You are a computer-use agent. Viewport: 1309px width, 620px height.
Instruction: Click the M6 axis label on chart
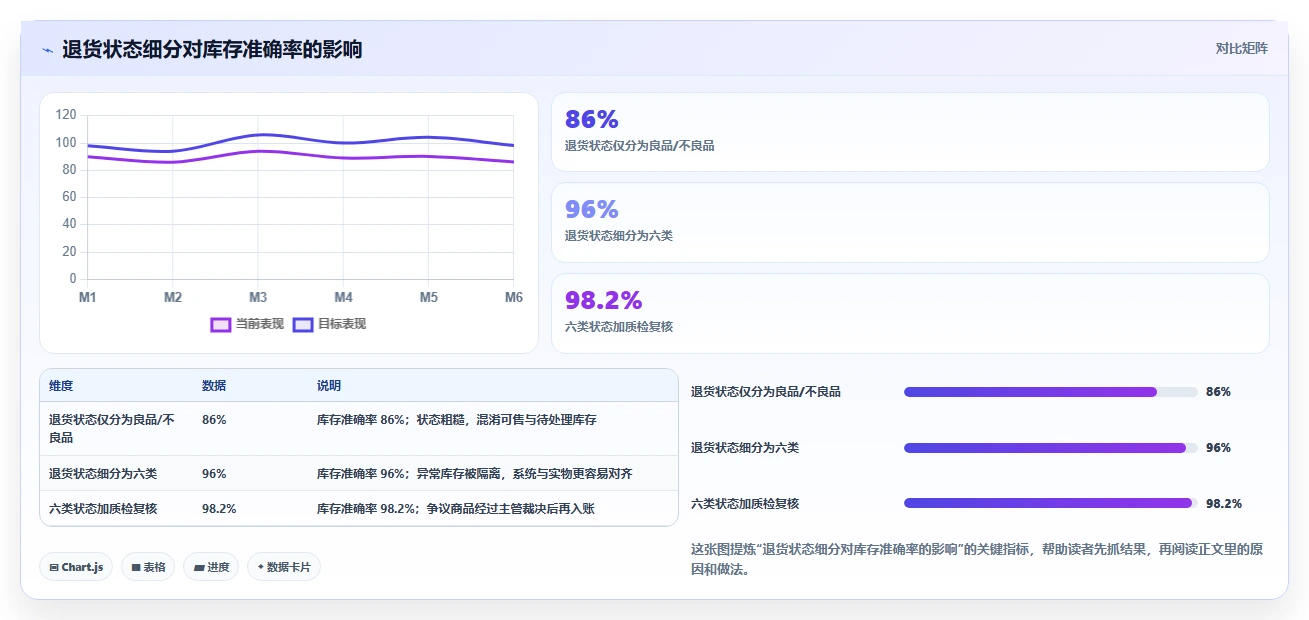[513, 298]
